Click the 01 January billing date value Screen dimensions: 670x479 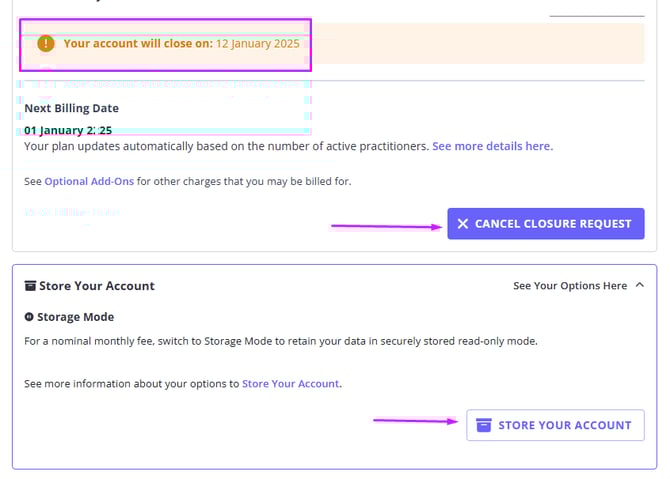tap(68, 130)
